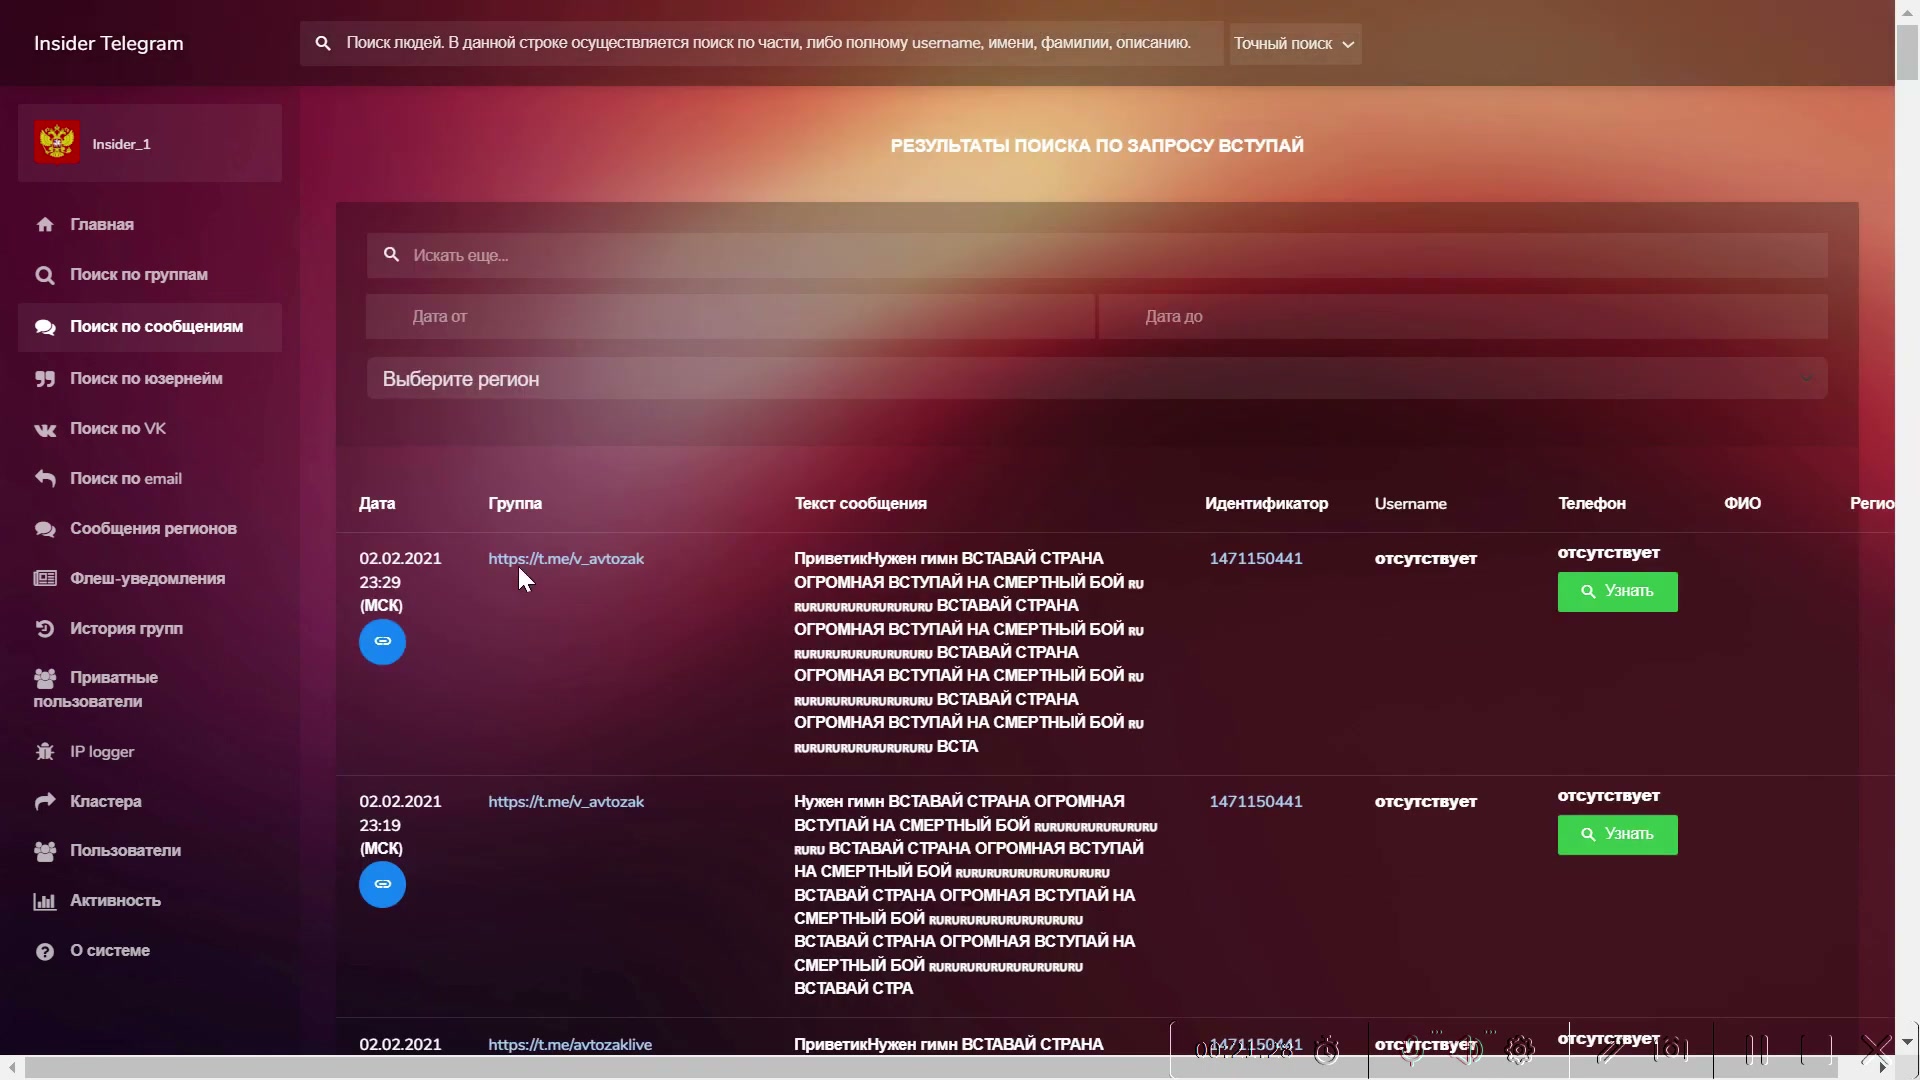The image size is (1920, 1080).
Task: Click the Дата до date field
Action: (1463, 317)
